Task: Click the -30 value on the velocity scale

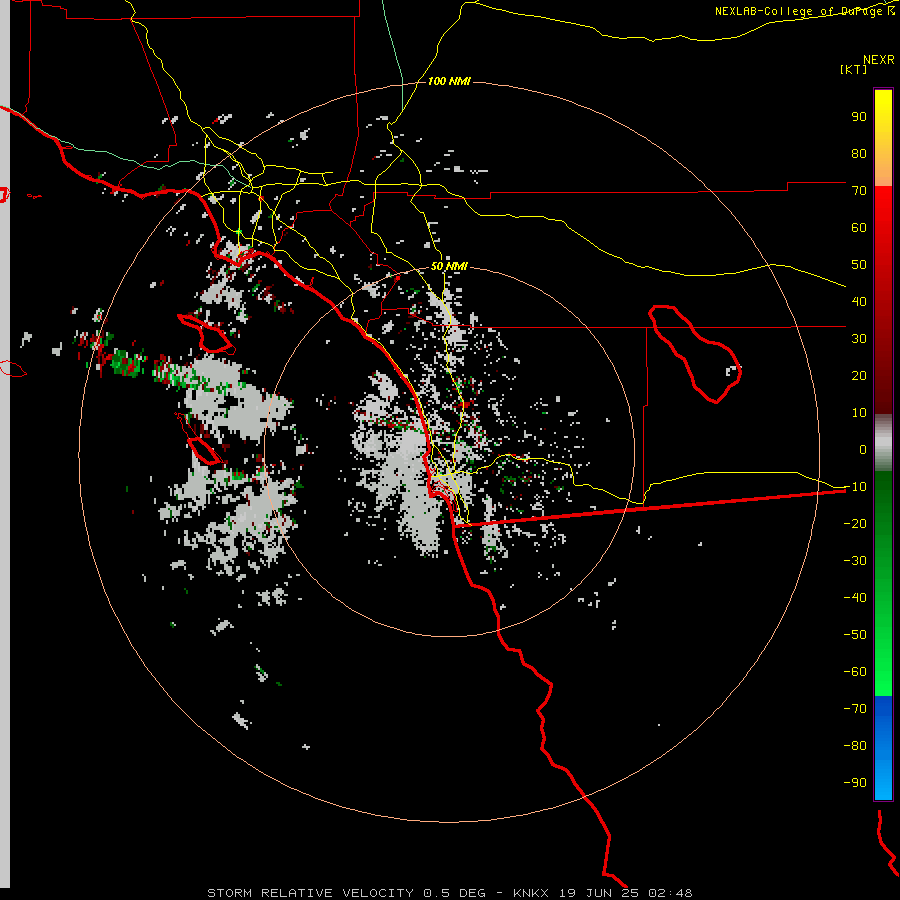Action: 855,561
